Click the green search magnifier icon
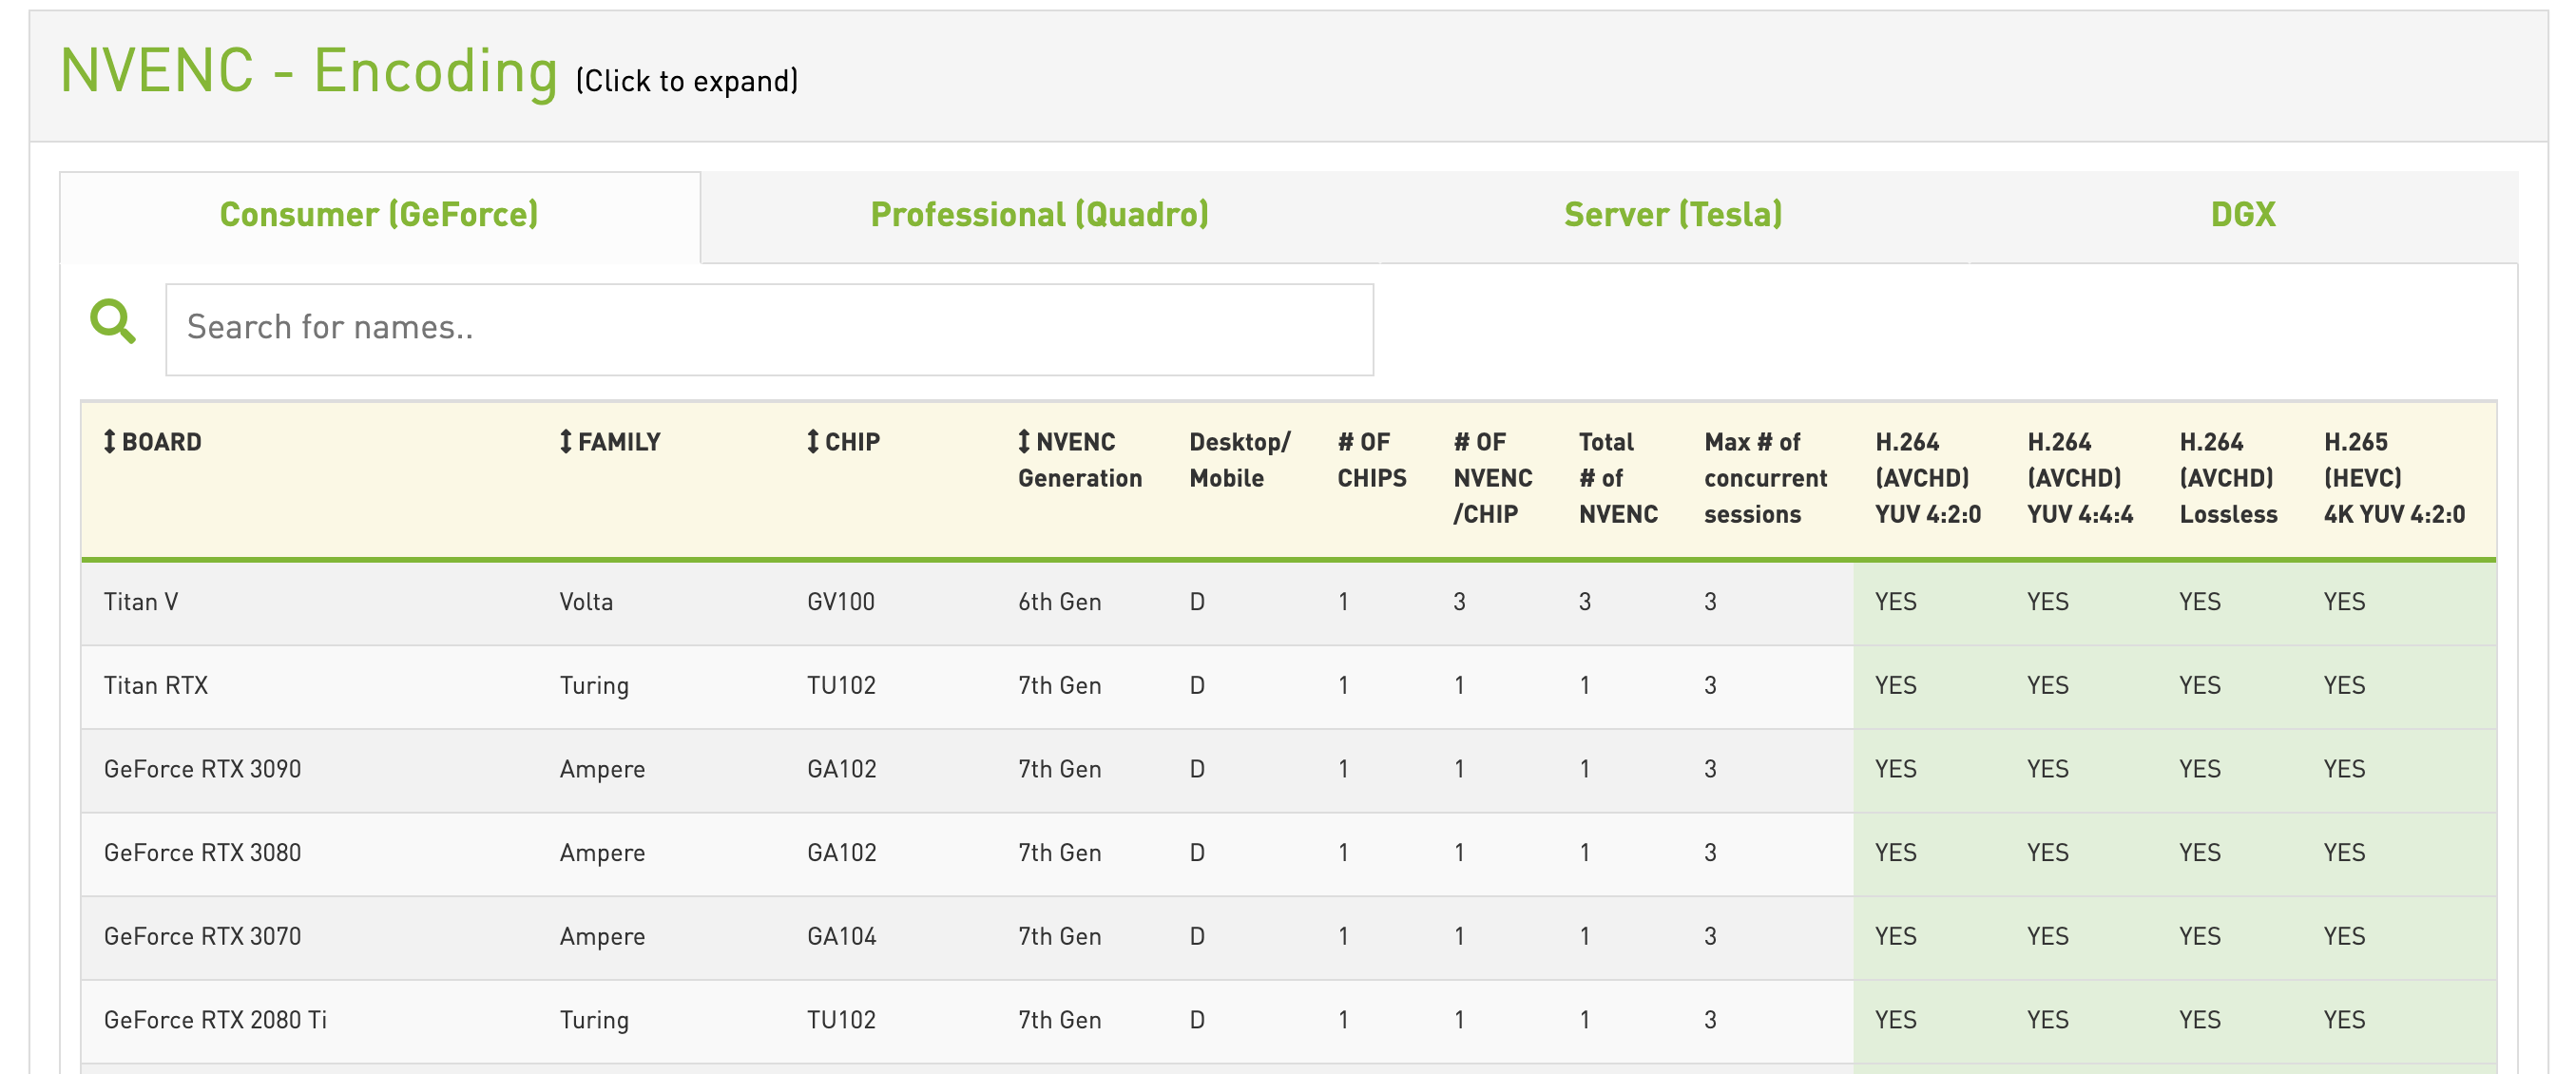Image resolution: width=2576 pixels, height=1074 pixels. pos(112,323)
